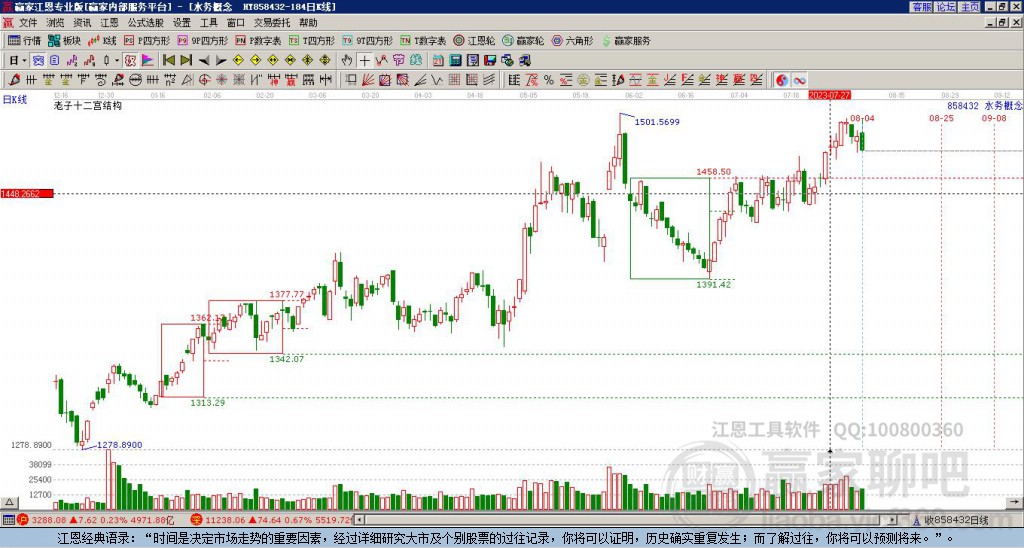Click the black right arrow icon
The width and height of the screenshot is (1024, 548).
click(x=221, y=61)
